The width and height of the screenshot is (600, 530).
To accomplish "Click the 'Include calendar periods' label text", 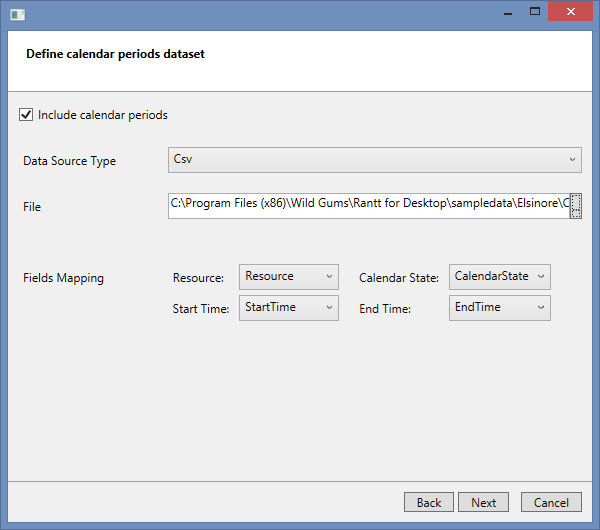I will click(102, 115).
